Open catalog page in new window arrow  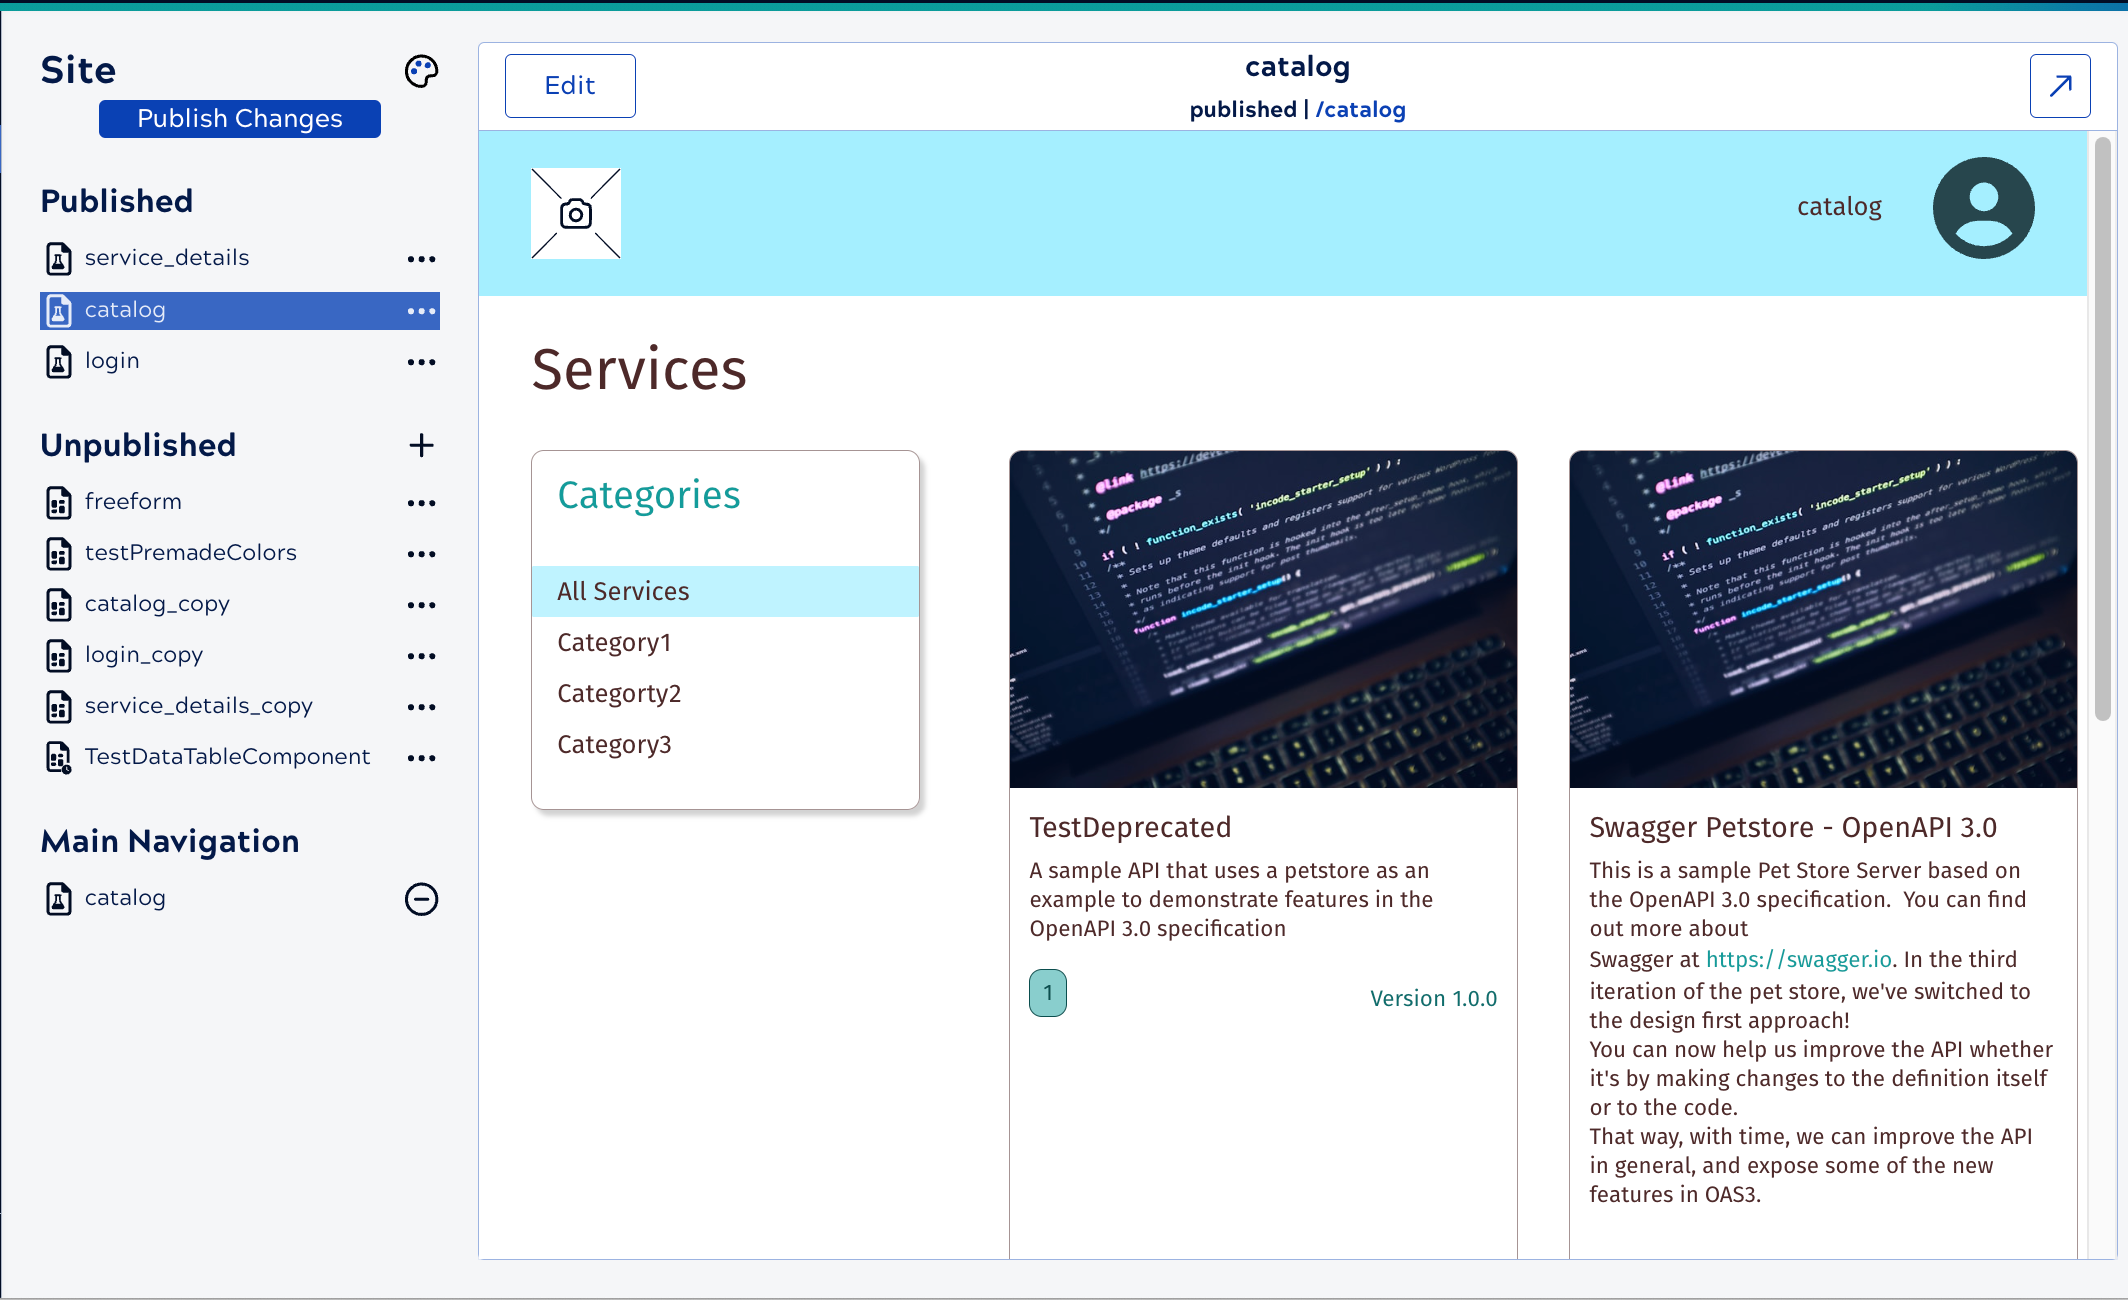click(x=2059, y=86)
